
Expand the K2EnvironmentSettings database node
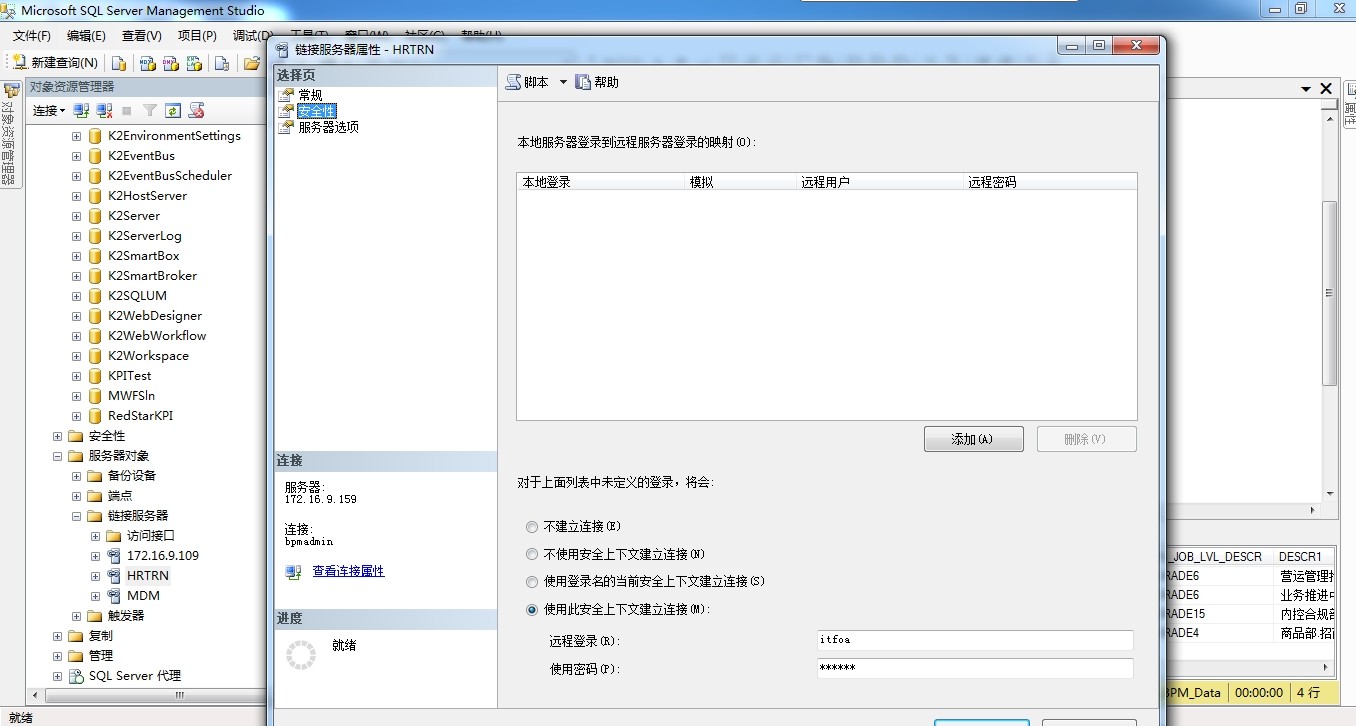point(77,135)
